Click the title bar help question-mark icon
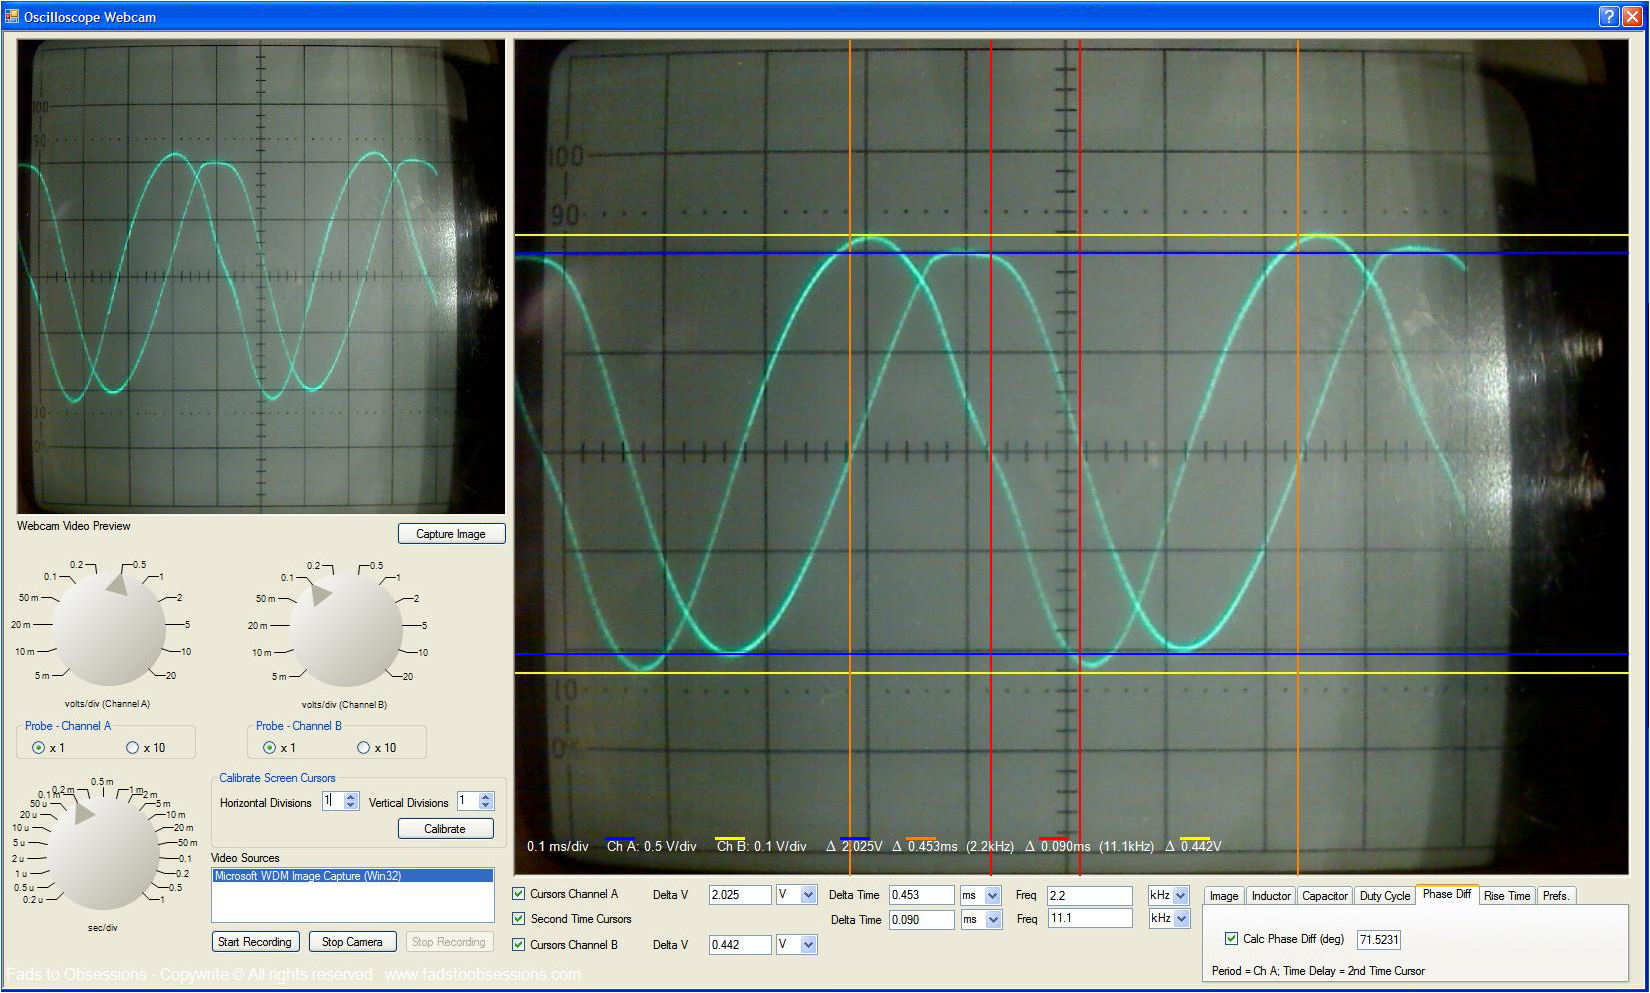1650x993 pixels. [1608, 16]
